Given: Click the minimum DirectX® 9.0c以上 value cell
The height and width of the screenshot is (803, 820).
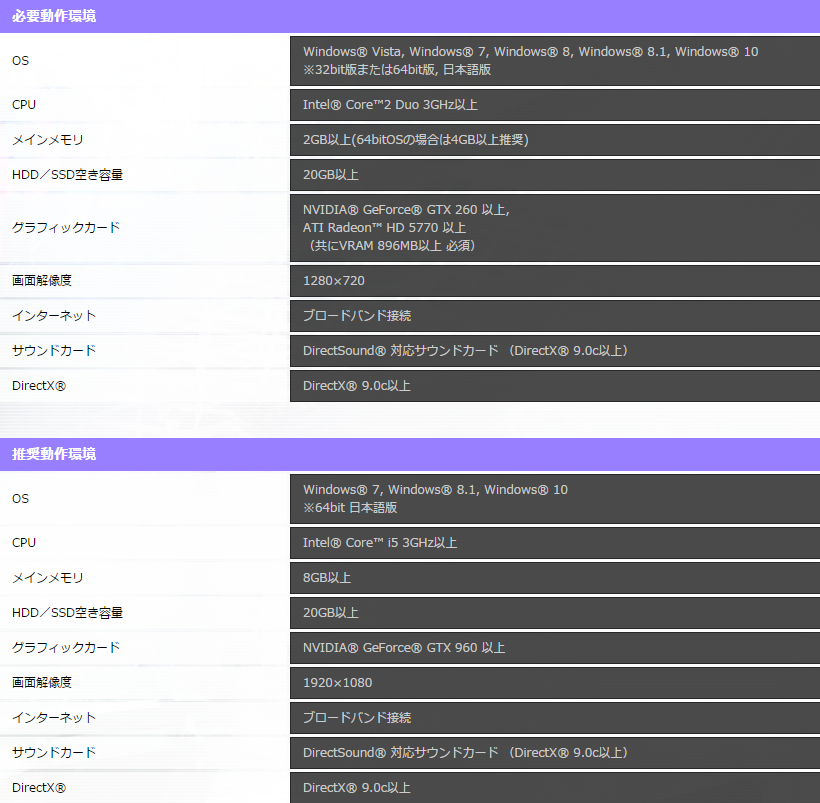Looking at the screenshot, I should [x=555, y=386].
